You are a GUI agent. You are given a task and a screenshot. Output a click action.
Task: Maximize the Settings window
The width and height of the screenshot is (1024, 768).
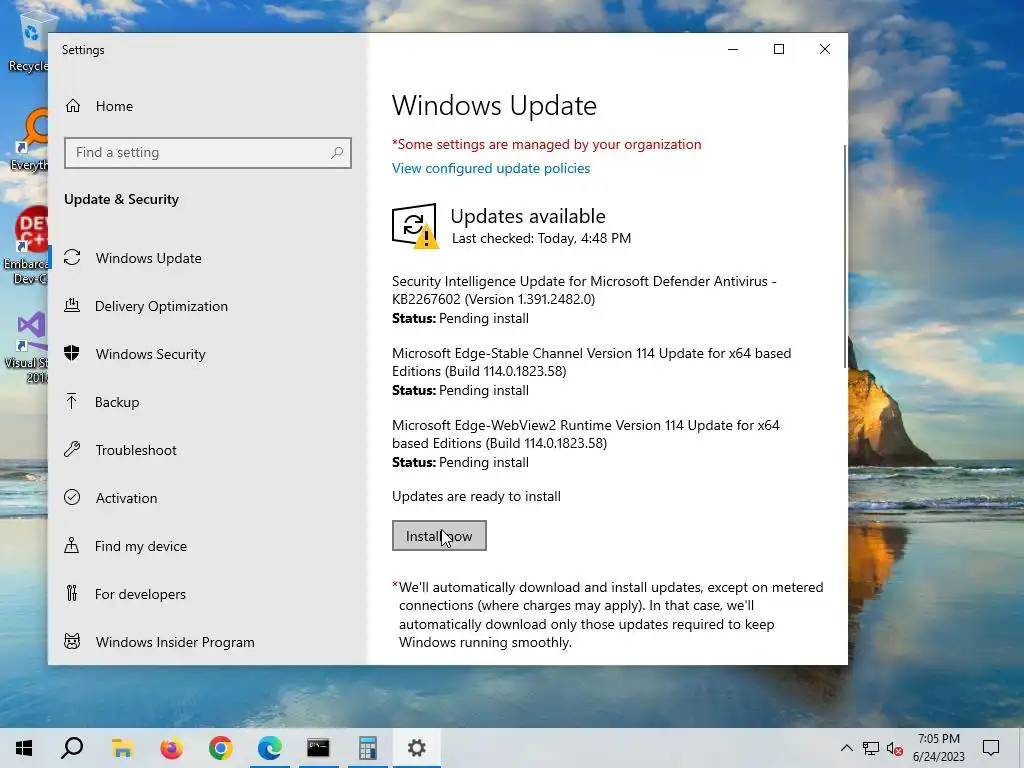click(x=778, y=49)
